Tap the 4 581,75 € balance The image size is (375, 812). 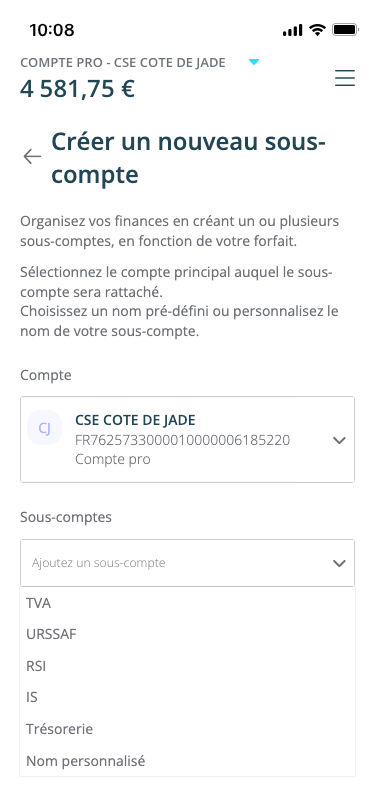click(x=78, y=89)
